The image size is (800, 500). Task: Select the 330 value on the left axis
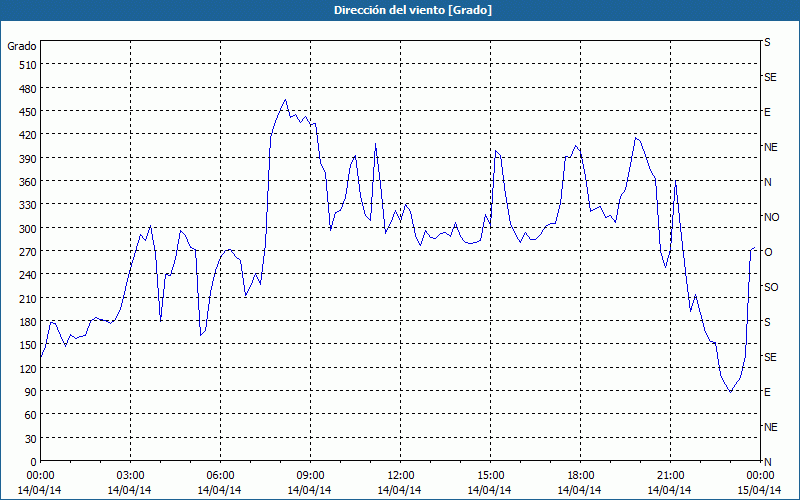pos(28,205)
